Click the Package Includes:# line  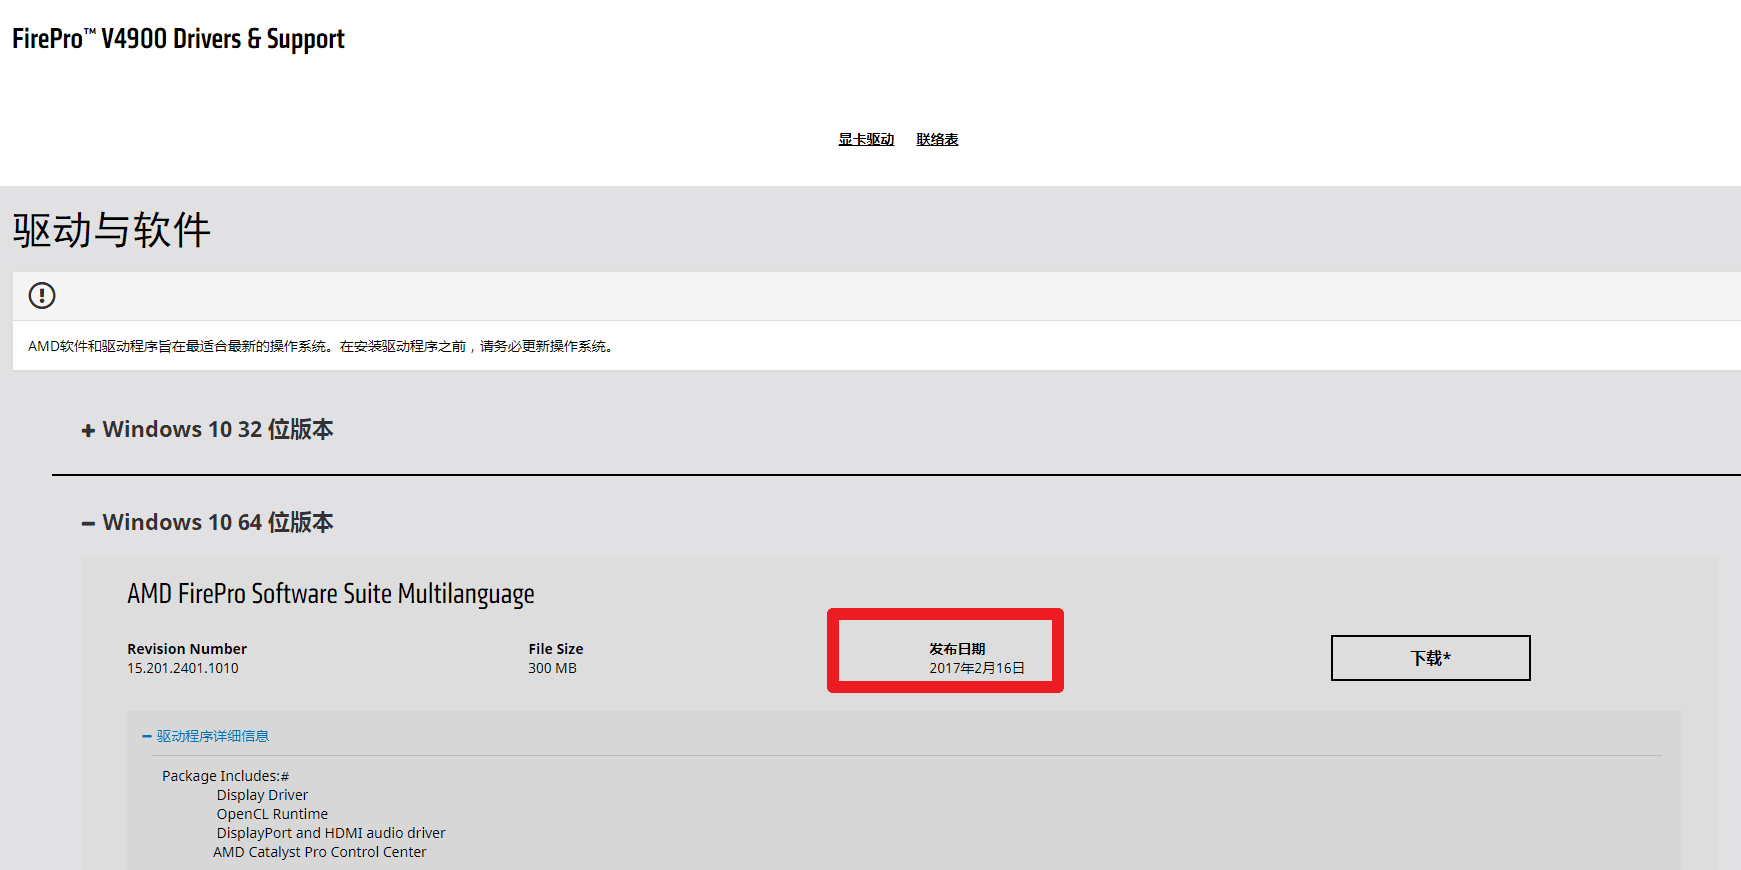[x=226, y=776]
